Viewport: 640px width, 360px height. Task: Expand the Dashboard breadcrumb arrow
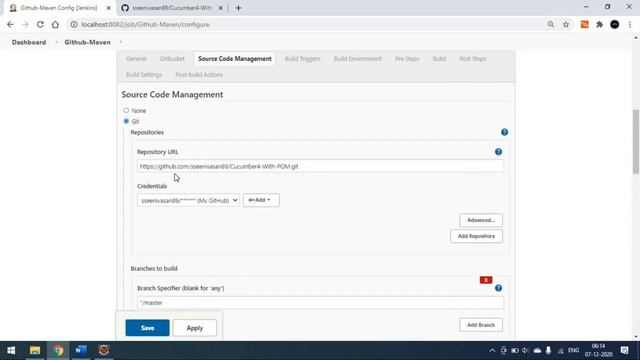(x=56, y=42)
